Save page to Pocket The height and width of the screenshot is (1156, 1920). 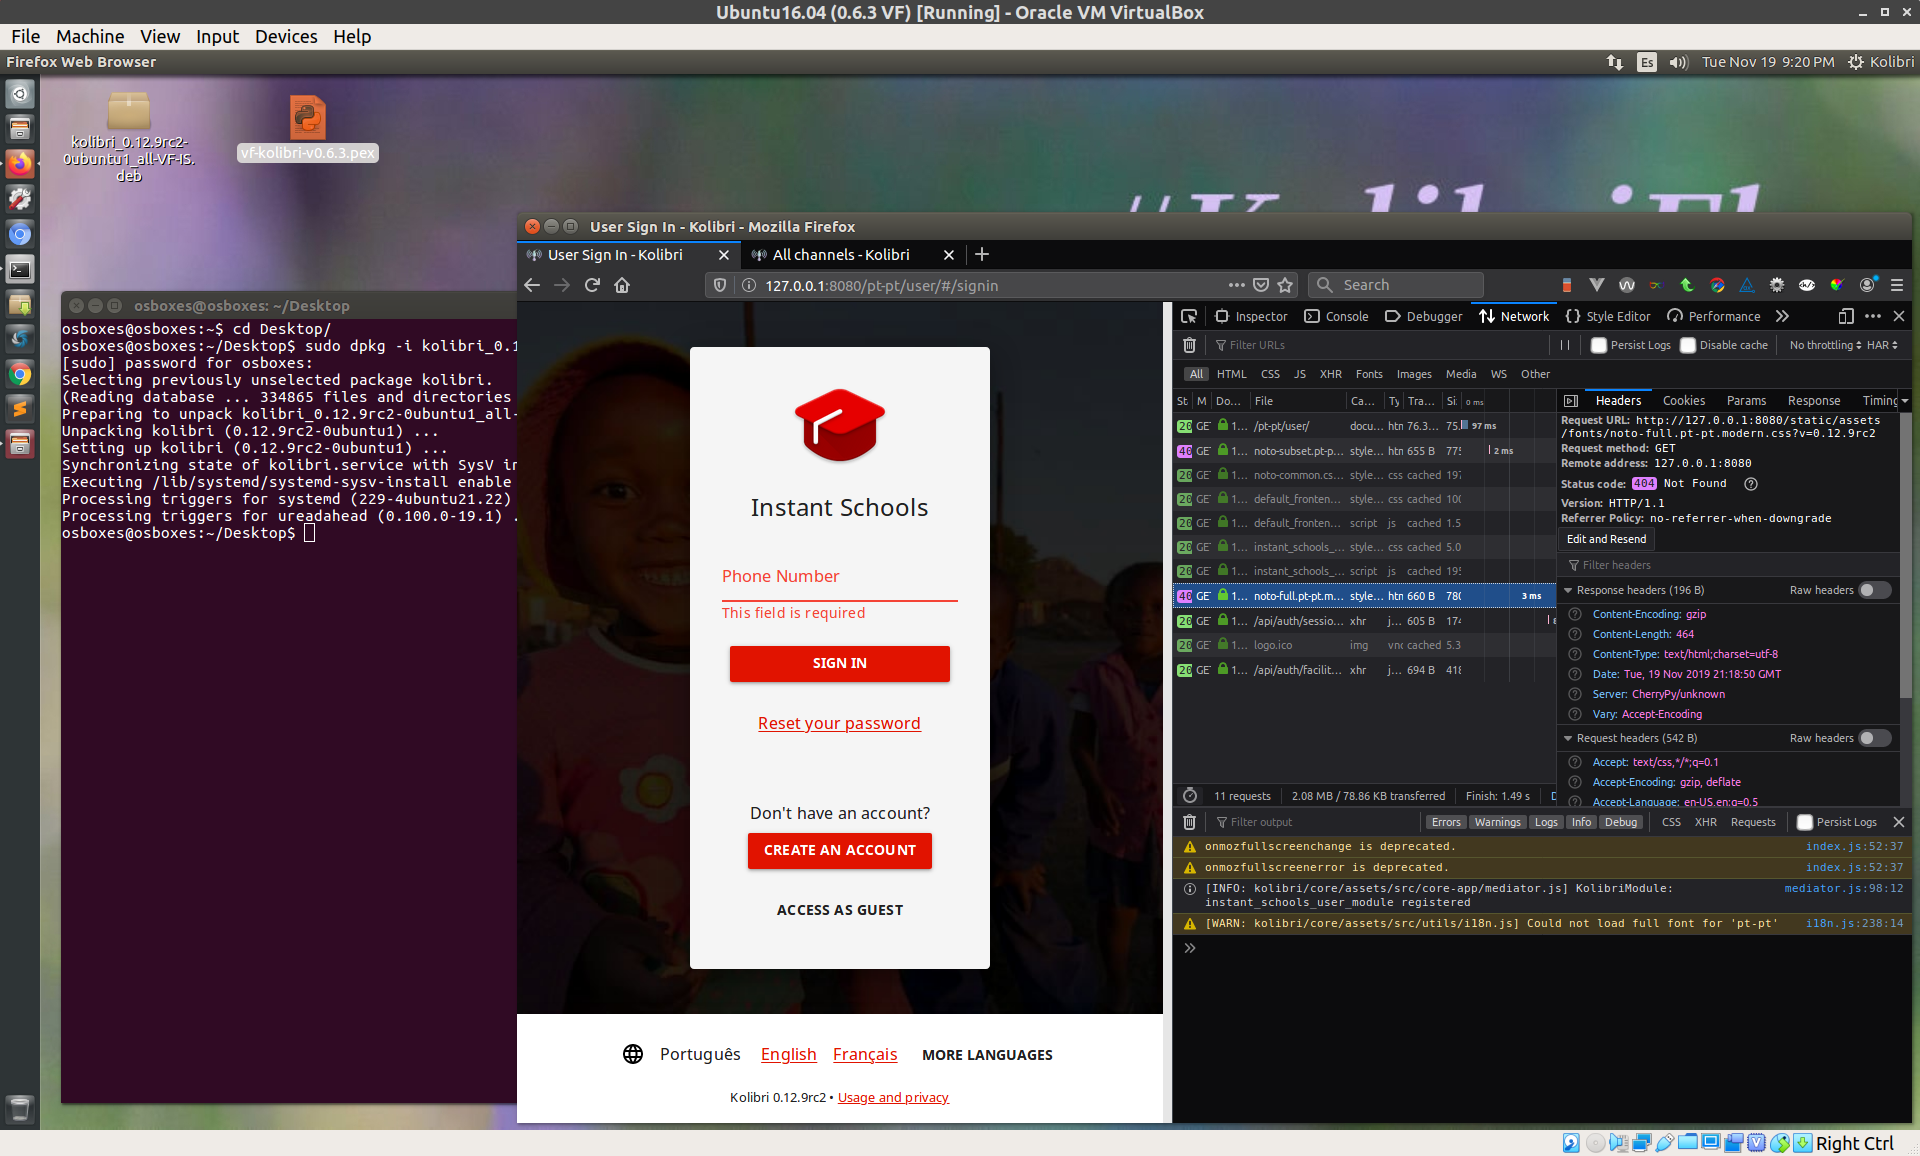[1261, 285]
